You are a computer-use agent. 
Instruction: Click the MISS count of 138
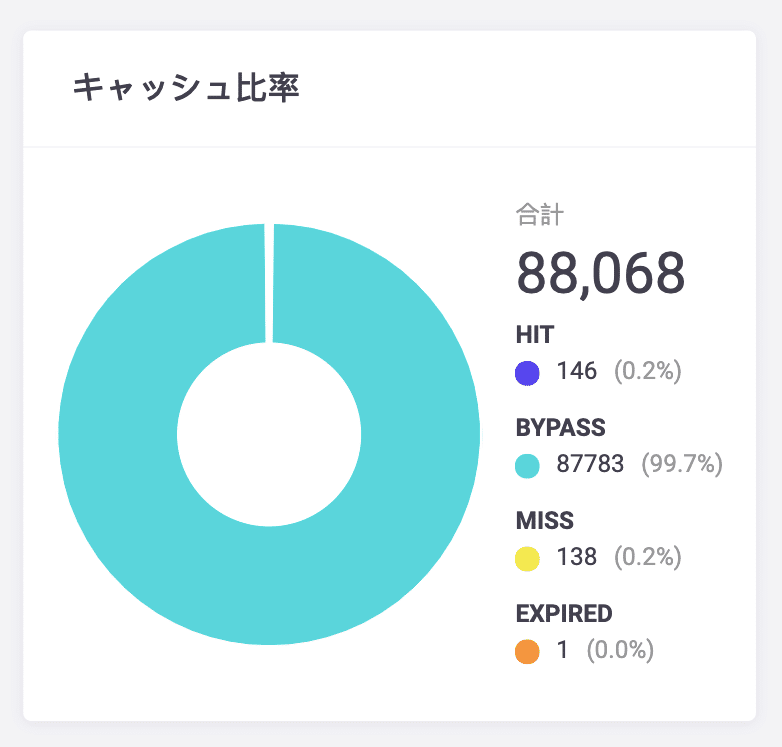coord(577,557)
